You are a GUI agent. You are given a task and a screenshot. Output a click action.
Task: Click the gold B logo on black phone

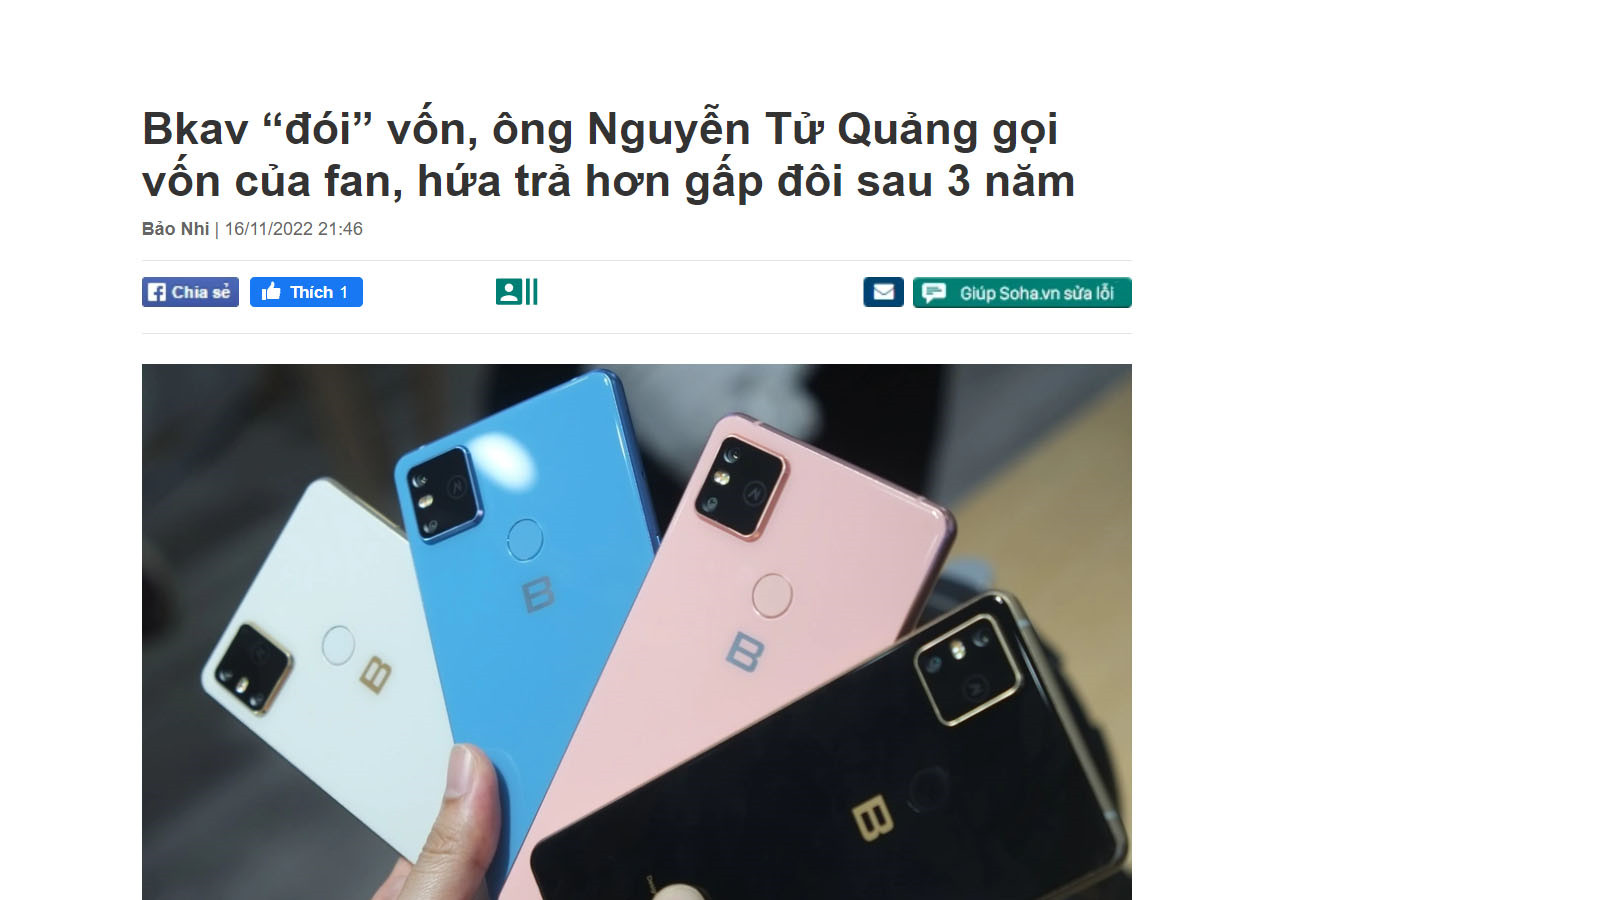[x=872, y=817]
